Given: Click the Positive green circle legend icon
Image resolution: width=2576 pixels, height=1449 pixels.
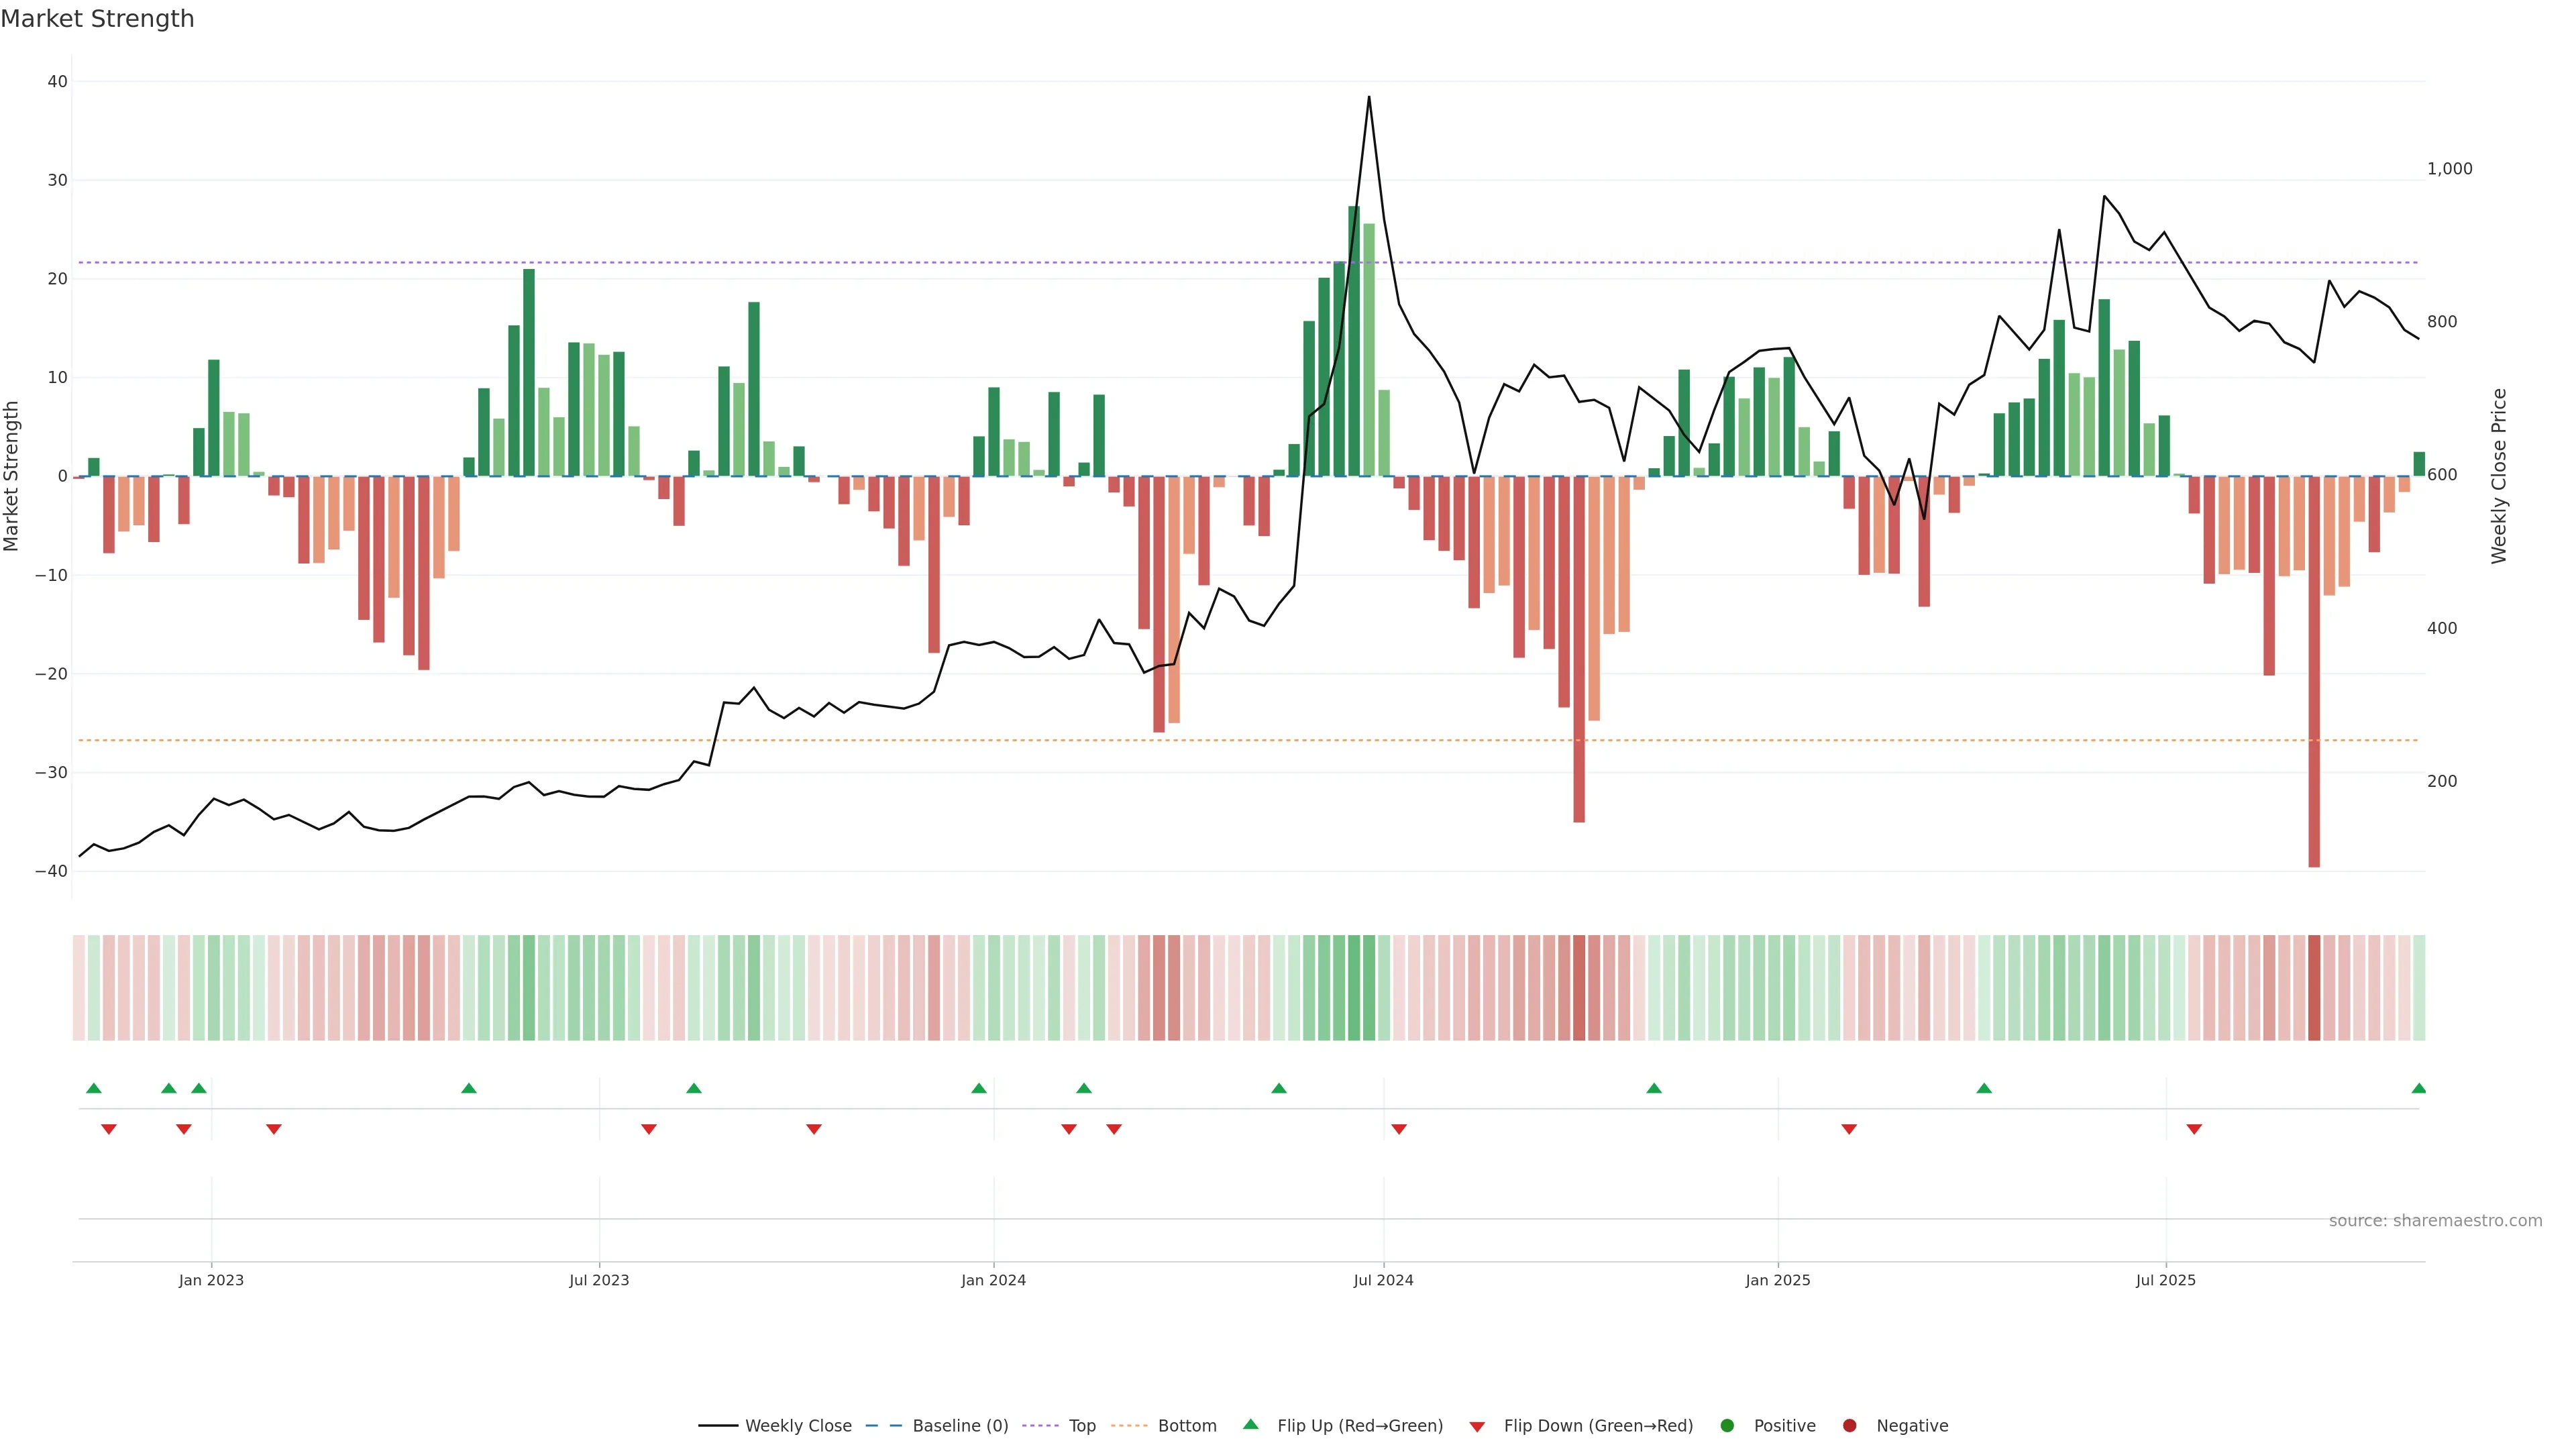Looking at the screenshot, I should 1727,1426.
